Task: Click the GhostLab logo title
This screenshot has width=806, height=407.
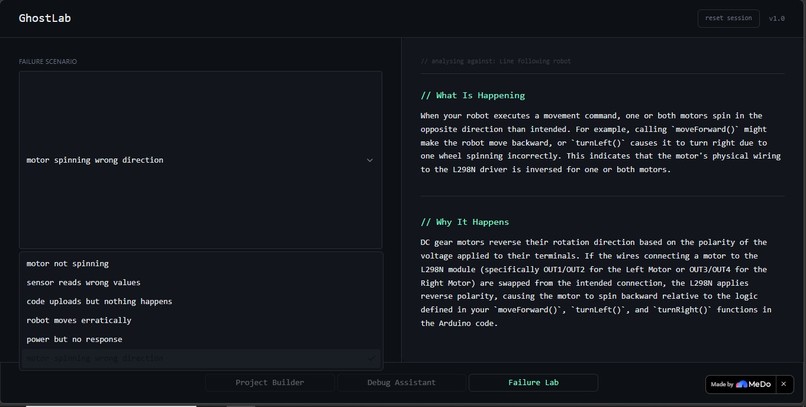Action: click(45, 18)
